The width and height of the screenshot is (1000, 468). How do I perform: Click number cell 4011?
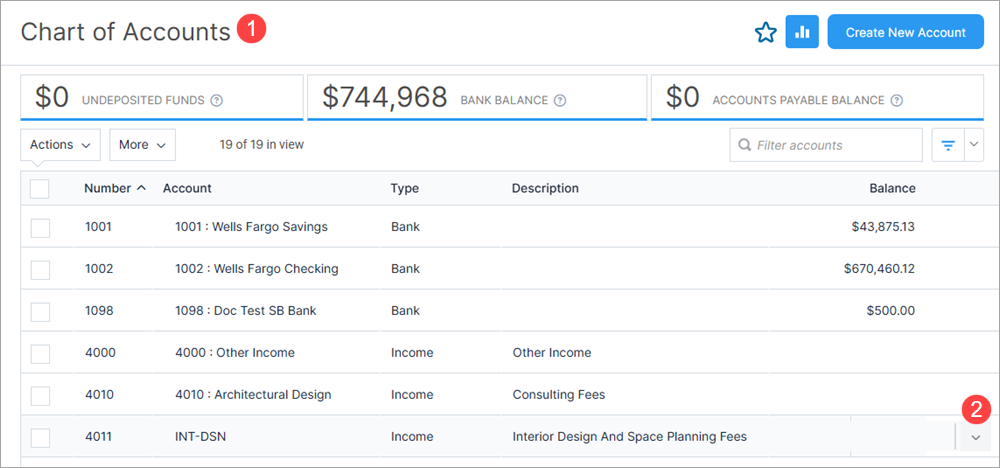point(98,437)
